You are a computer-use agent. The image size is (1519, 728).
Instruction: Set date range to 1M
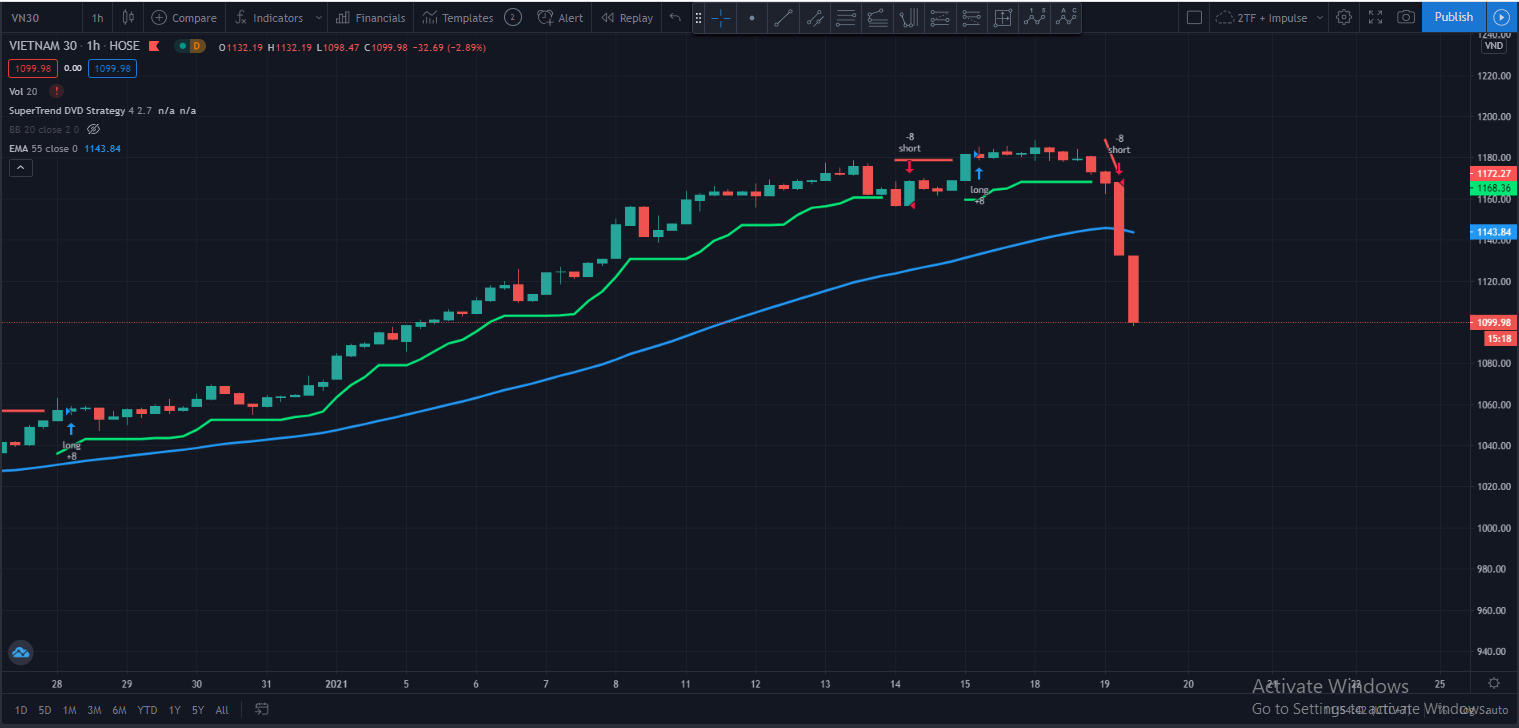coord(70,710)
